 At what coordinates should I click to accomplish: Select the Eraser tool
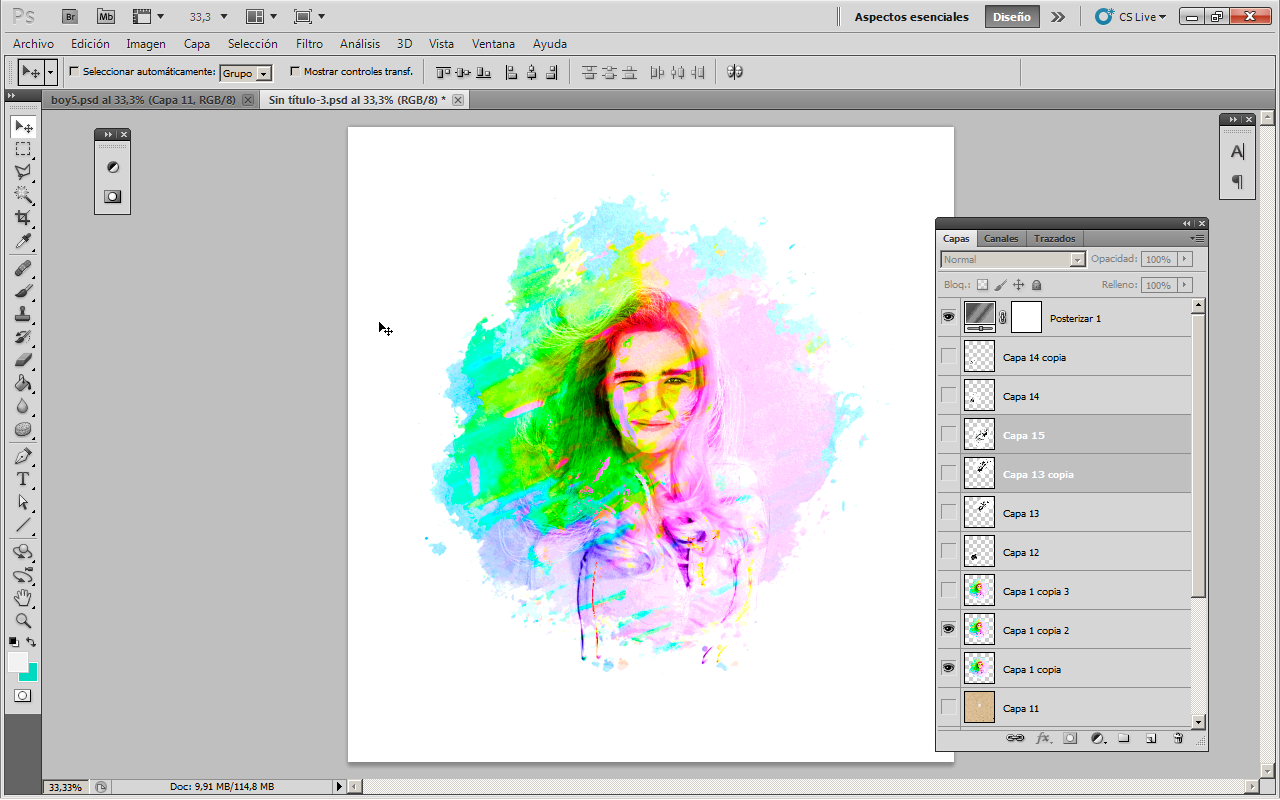tap(23, 360)
